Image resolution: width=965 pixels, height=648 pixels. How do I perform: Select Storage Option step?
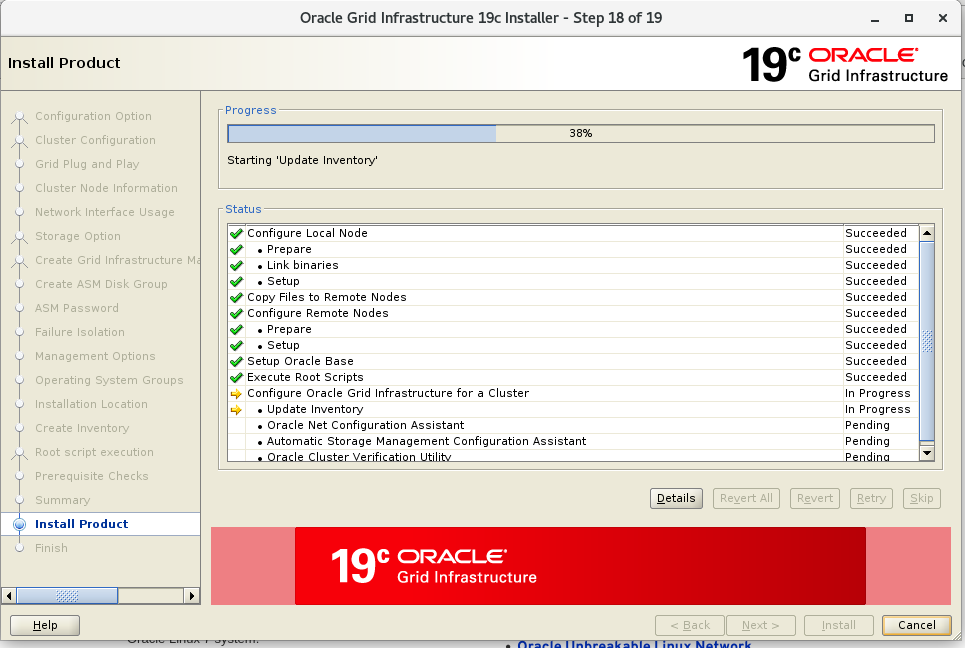pyautogui.click(x=78, y=236)
